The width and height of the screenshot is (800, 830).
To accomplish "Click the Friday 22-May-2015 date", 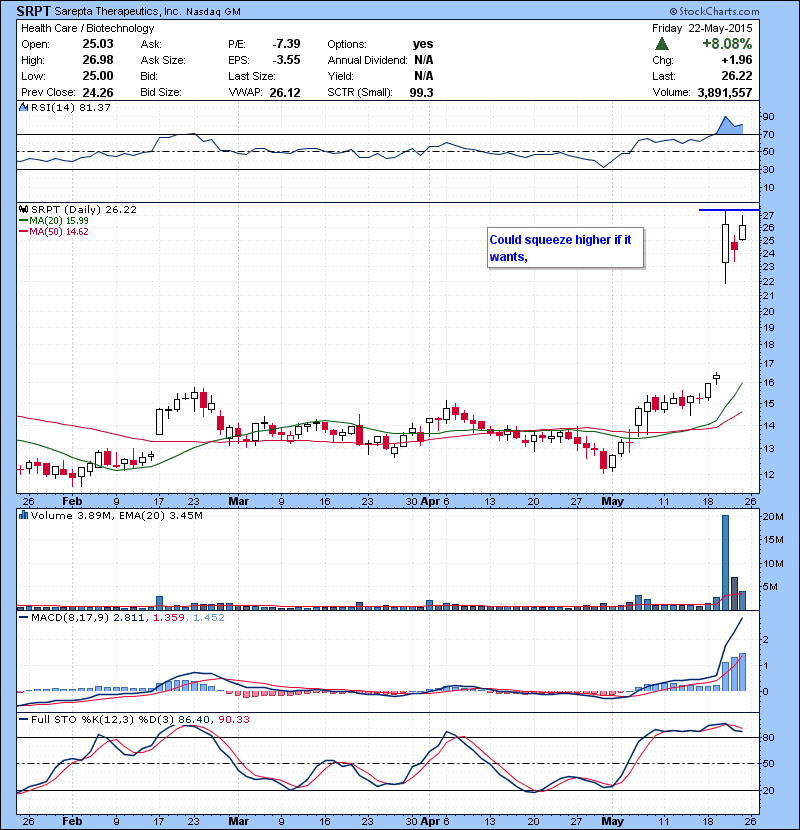I will 702,28.
